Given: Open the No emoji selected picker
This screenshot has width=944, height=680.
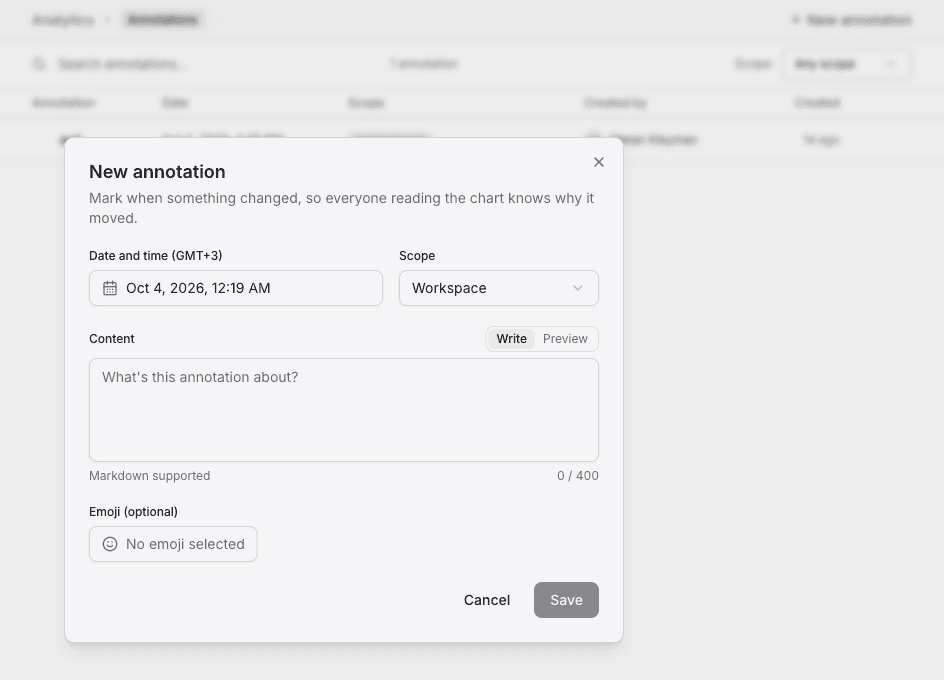Looking at the screenshot, I should point(173,544).
